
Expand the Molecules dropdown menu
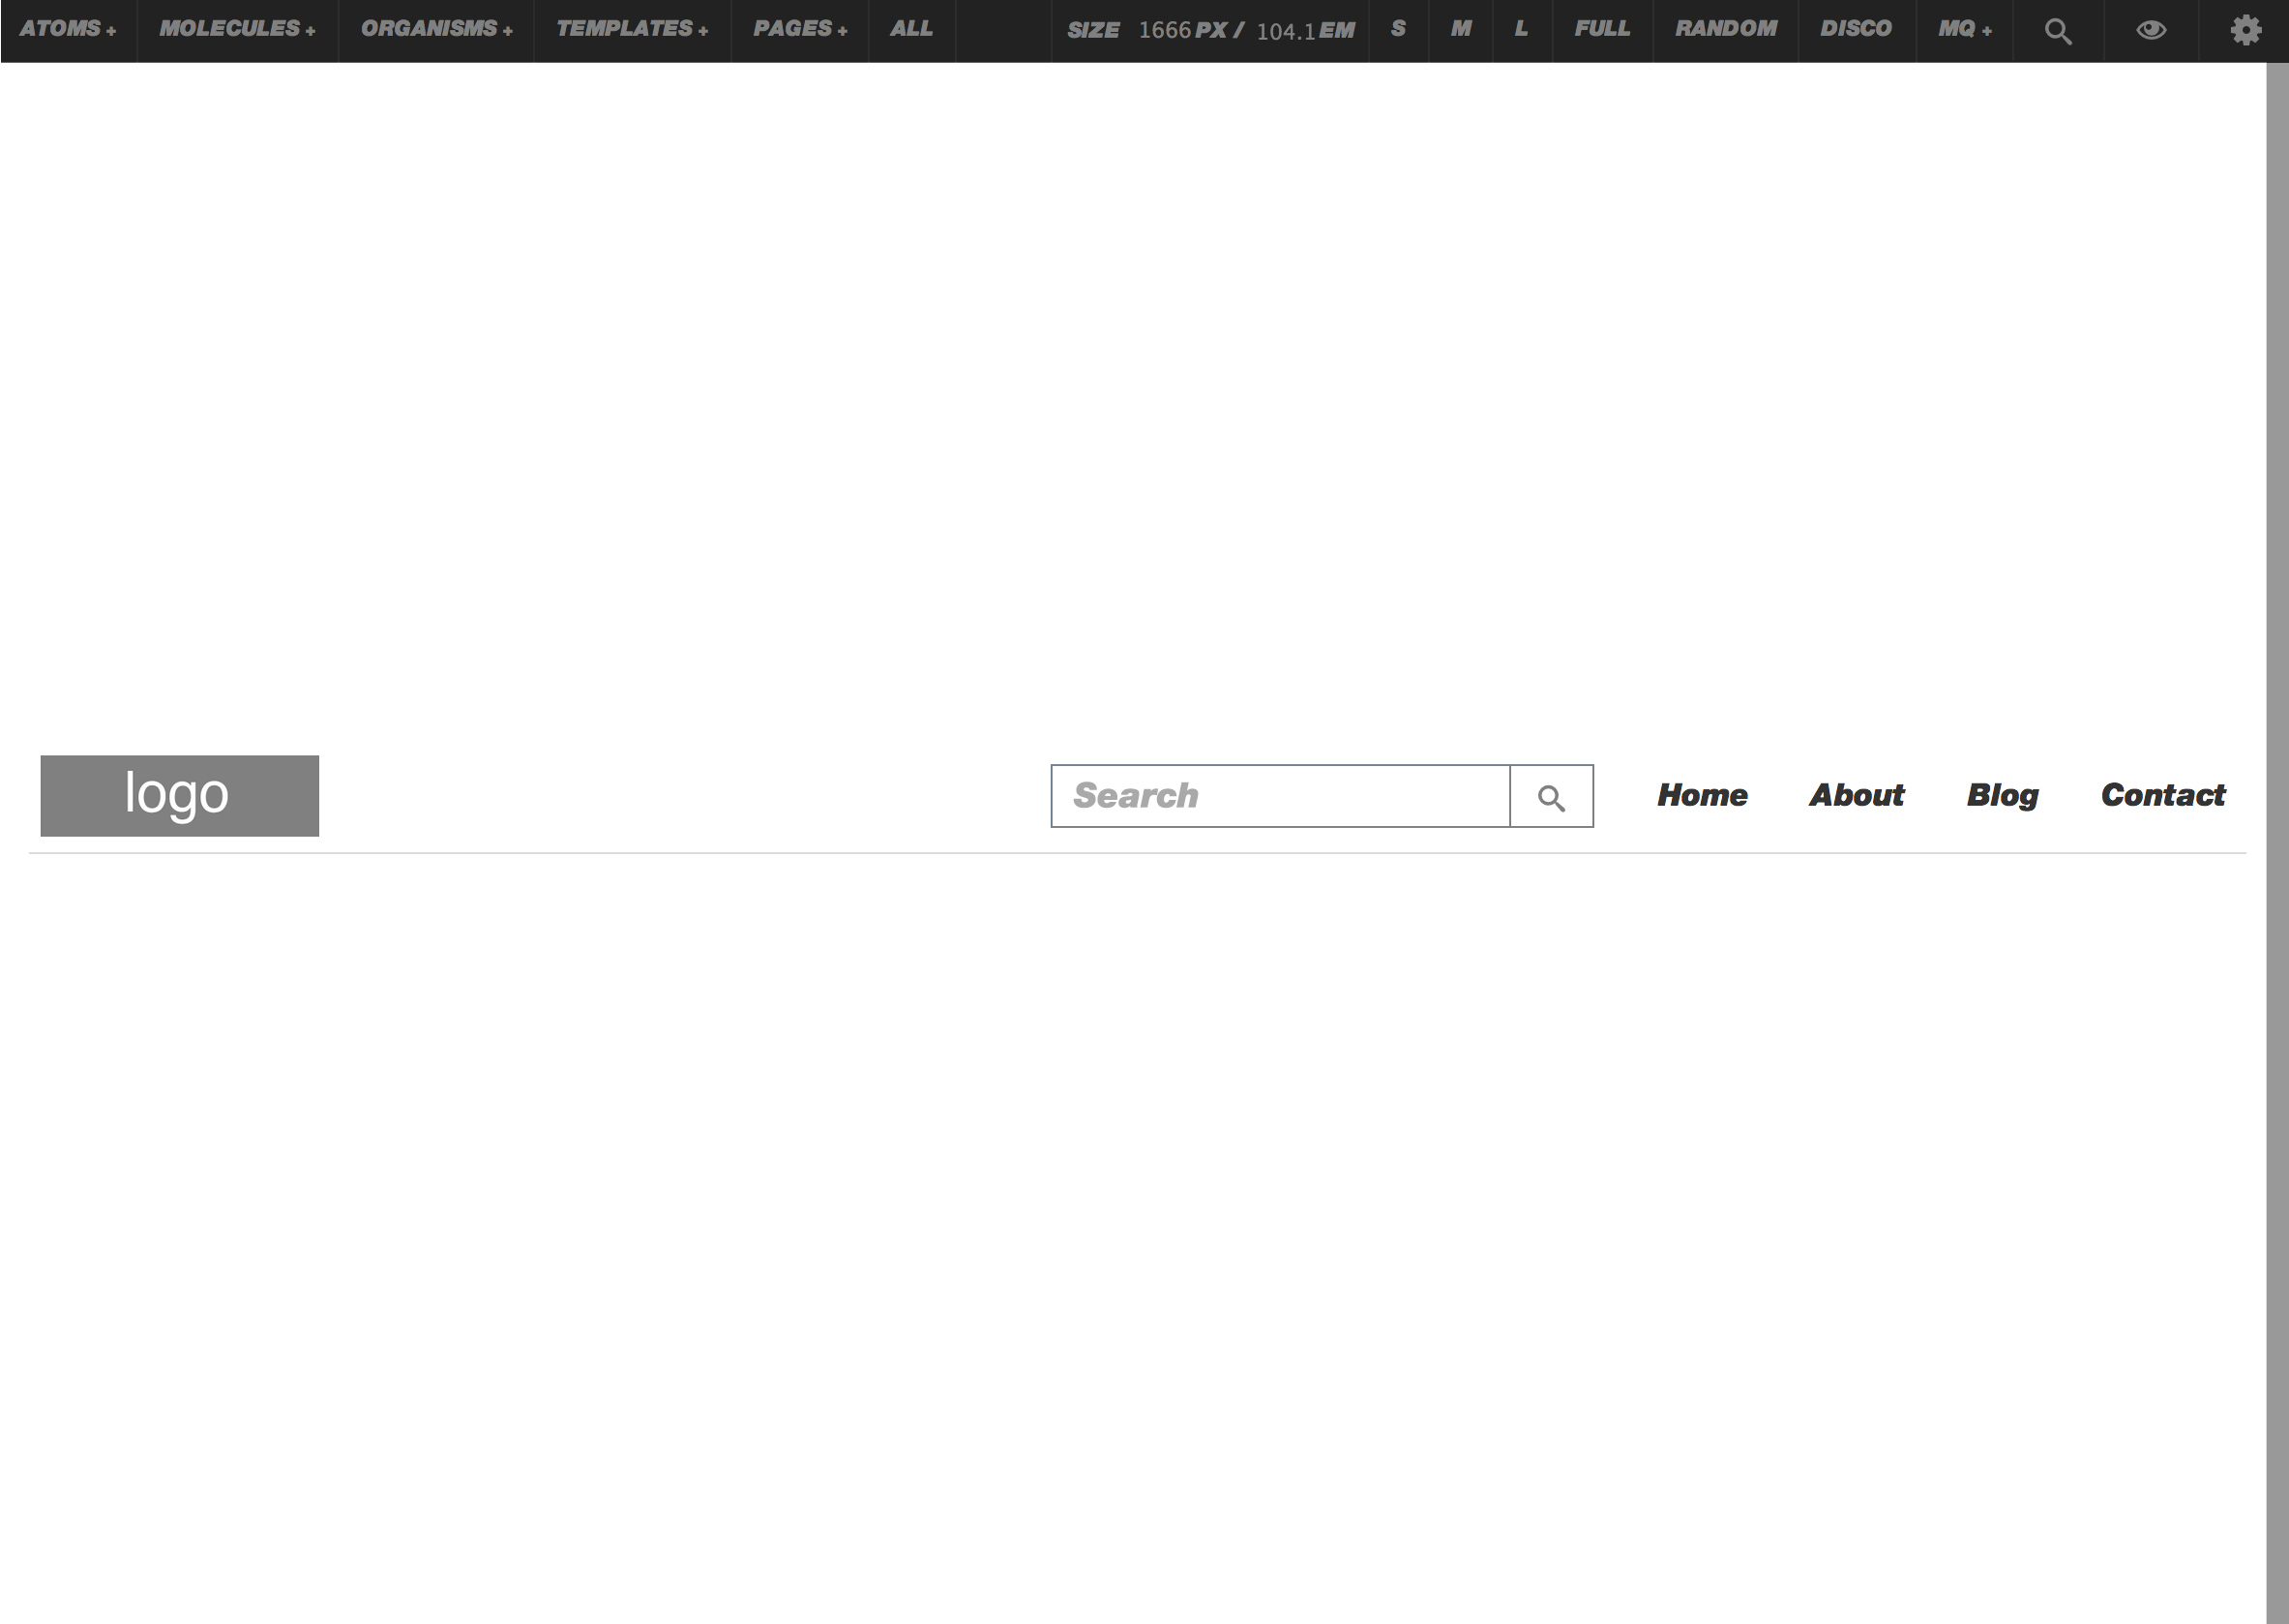pyautogui.click(x=237, y=29)
